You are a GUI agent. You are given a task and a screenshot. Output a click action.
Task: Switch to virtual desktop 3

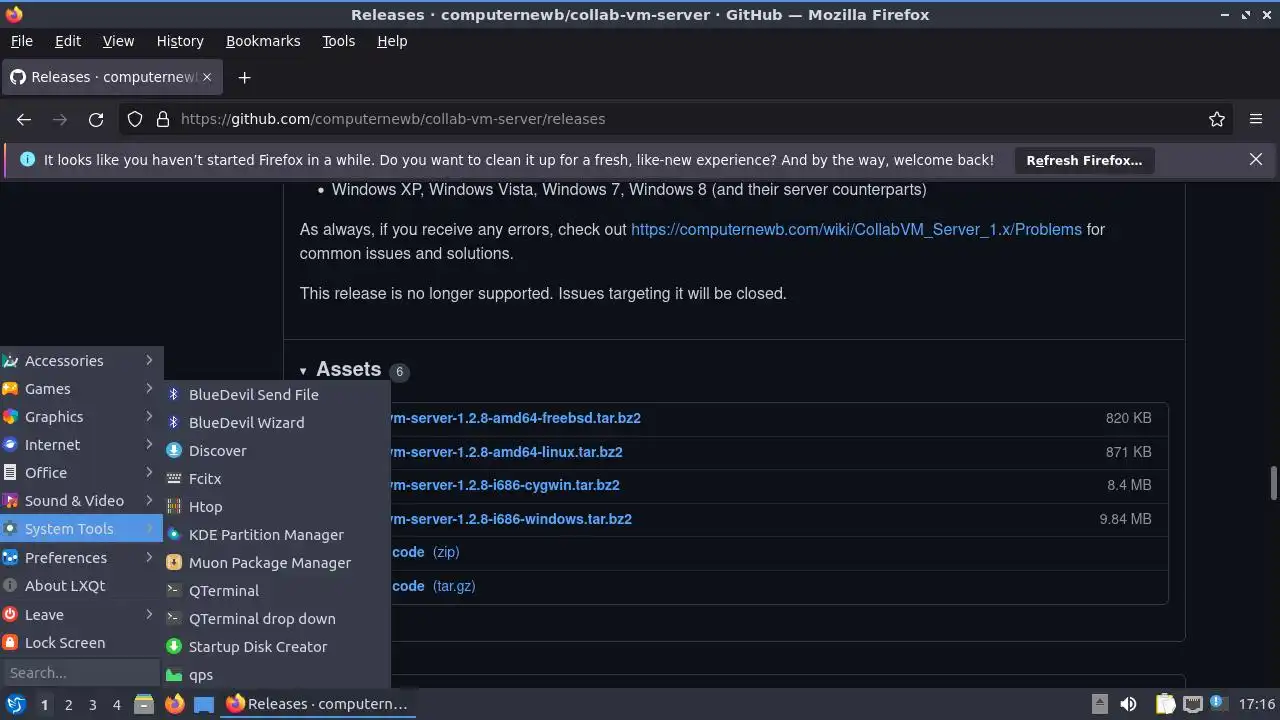pyautogui.click(x=92, y=705)
